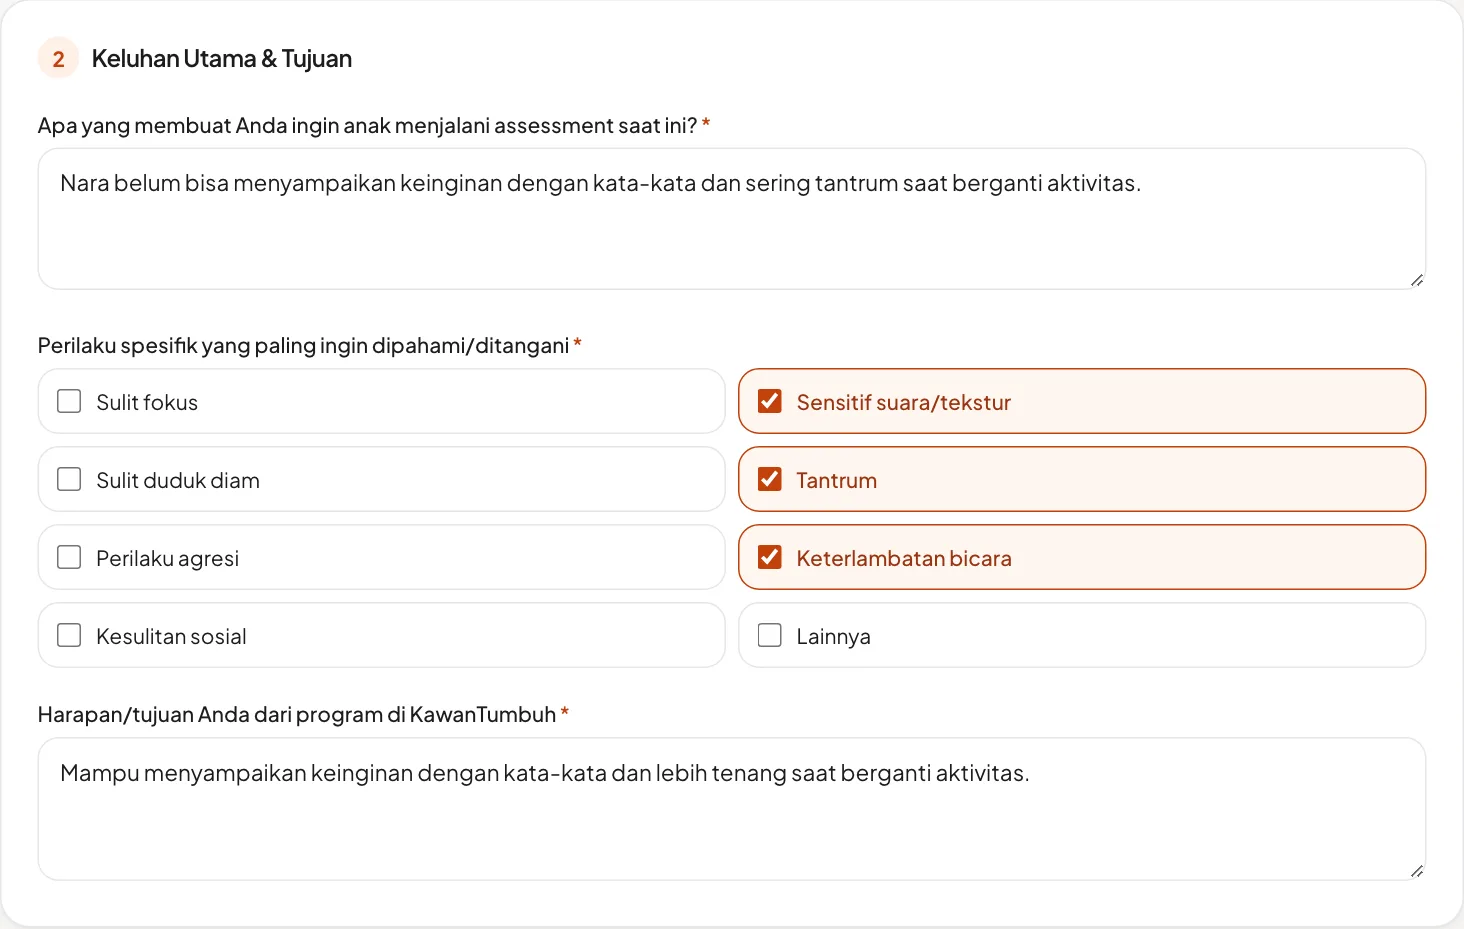Click the Harapan/tujuan Anda question label
Image resolution: width=1464 pixels, height=929 pixels.
tap(297, 714)
